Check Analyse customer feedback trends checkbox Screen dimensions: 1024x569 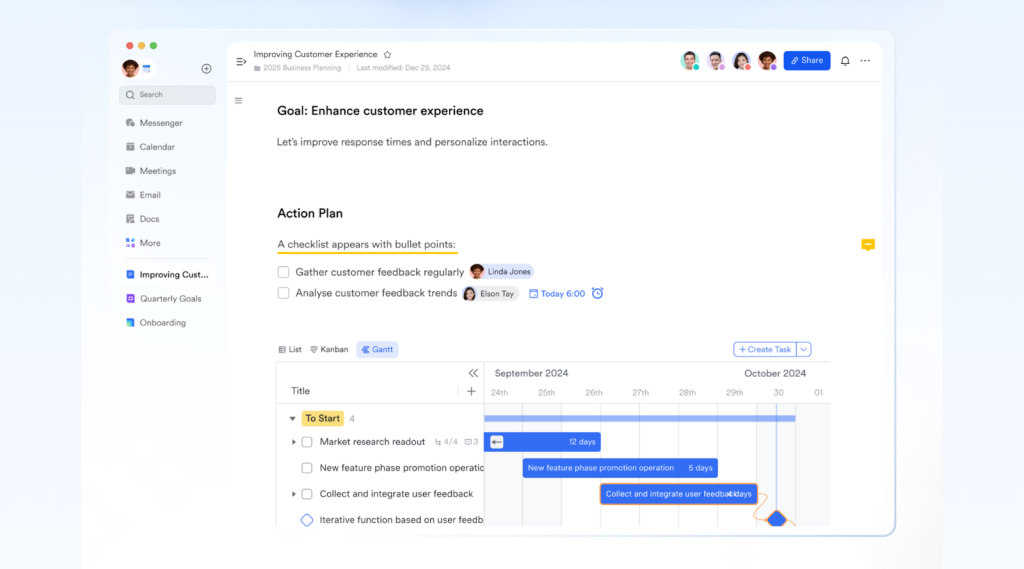pos(284,294)
